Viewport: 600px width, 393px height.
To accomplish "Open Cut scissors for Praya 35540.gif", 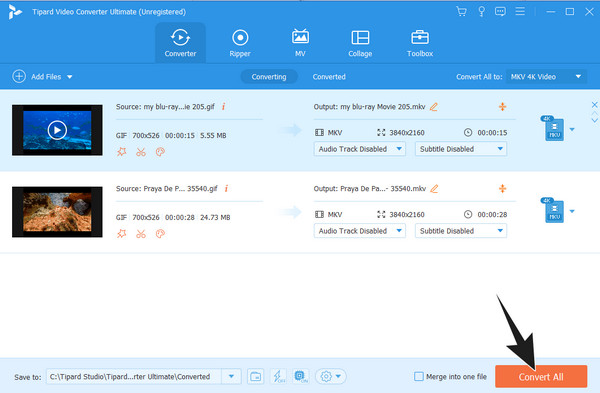I will [141, 234].
